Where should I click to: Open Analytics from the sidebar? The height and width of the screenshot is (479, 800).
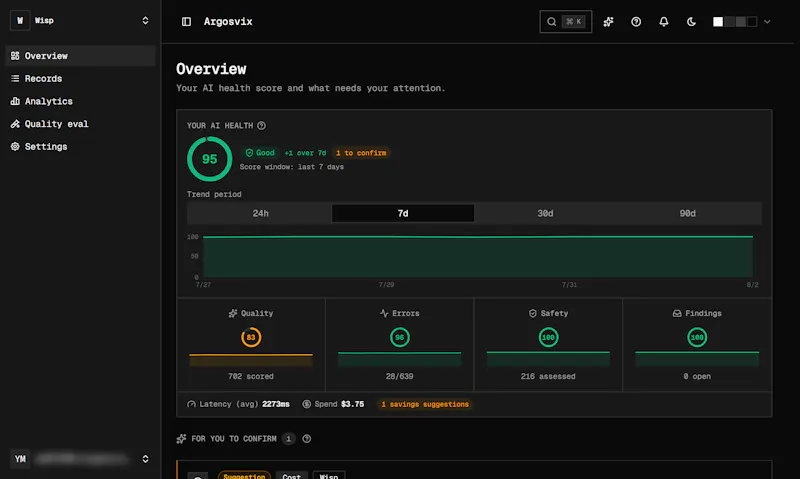(80, 101)
